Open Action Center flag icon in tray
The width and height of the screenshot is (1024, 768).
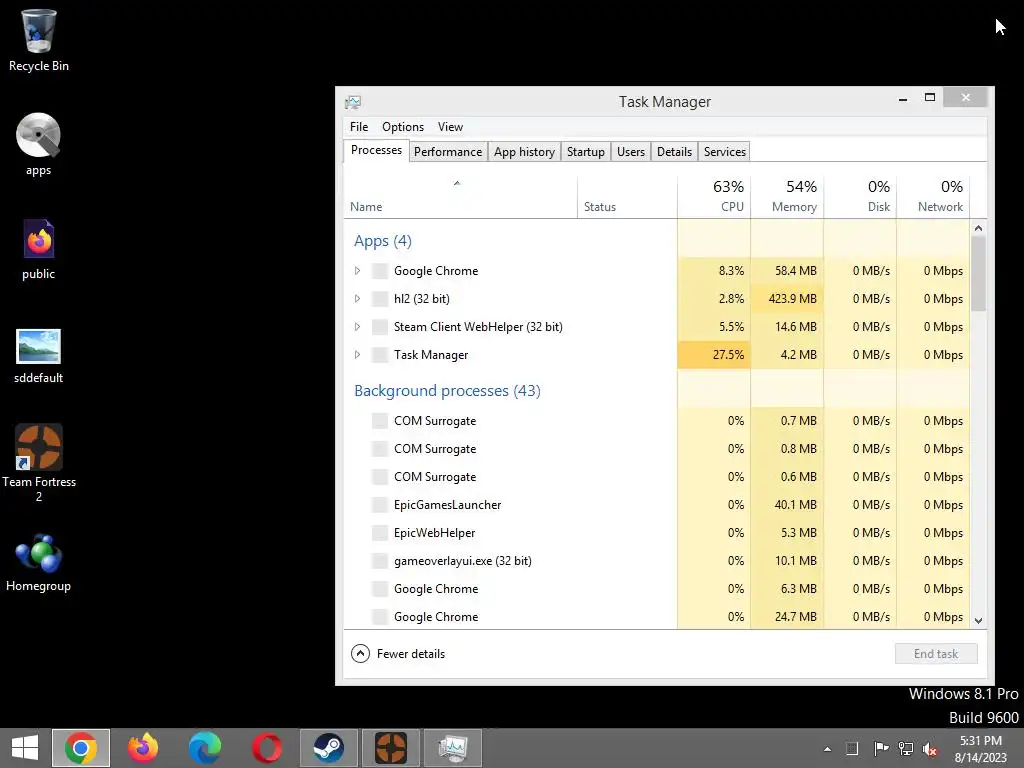880,748
